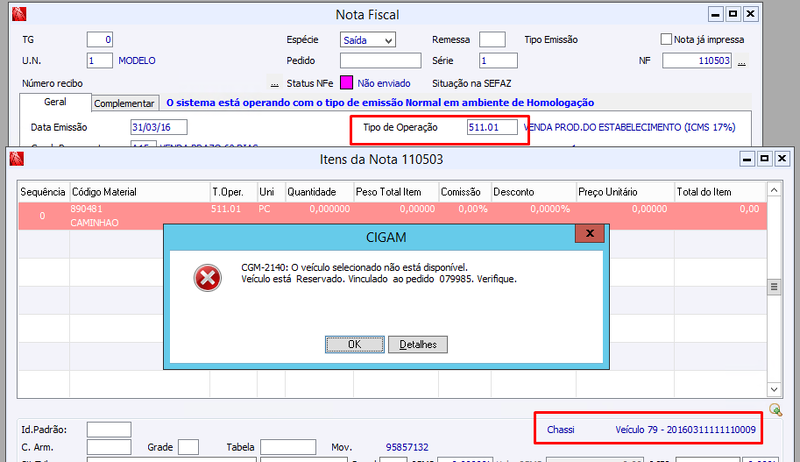
Task: Click the magnifier search icon below the grid
Action: [x=776, y=409]
